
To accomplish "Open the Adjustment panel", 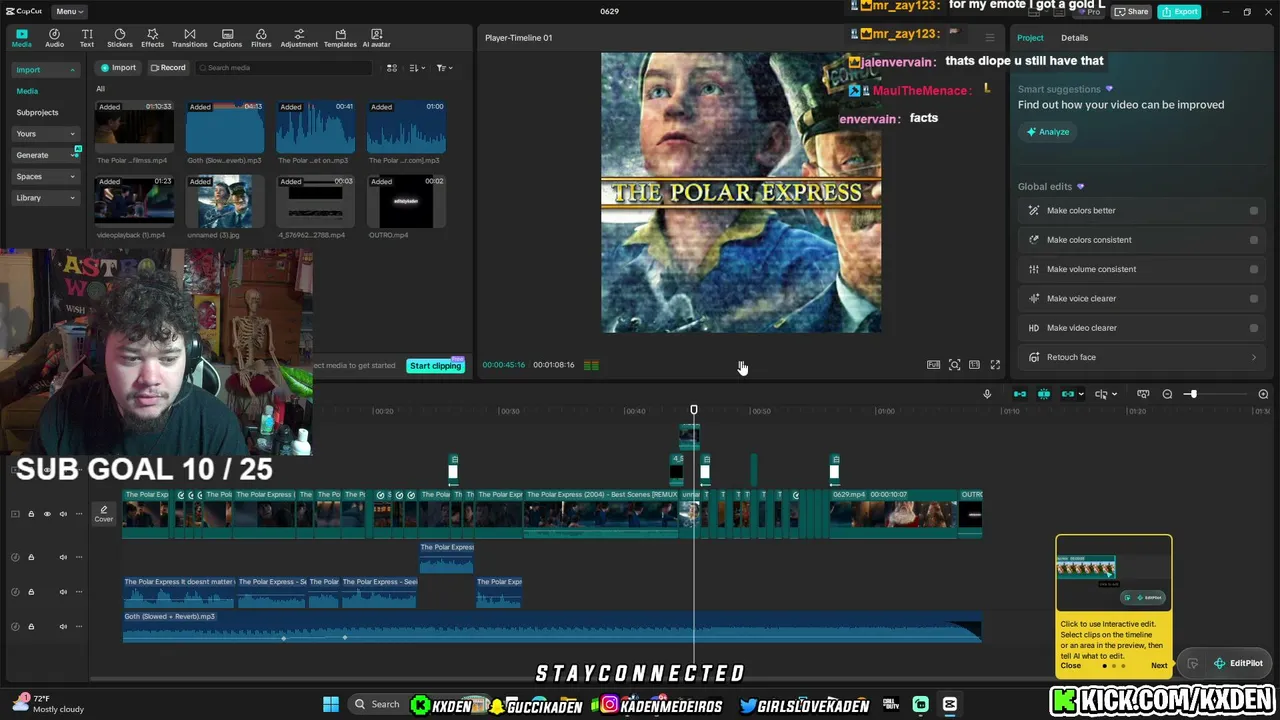I will pos(299,38).
